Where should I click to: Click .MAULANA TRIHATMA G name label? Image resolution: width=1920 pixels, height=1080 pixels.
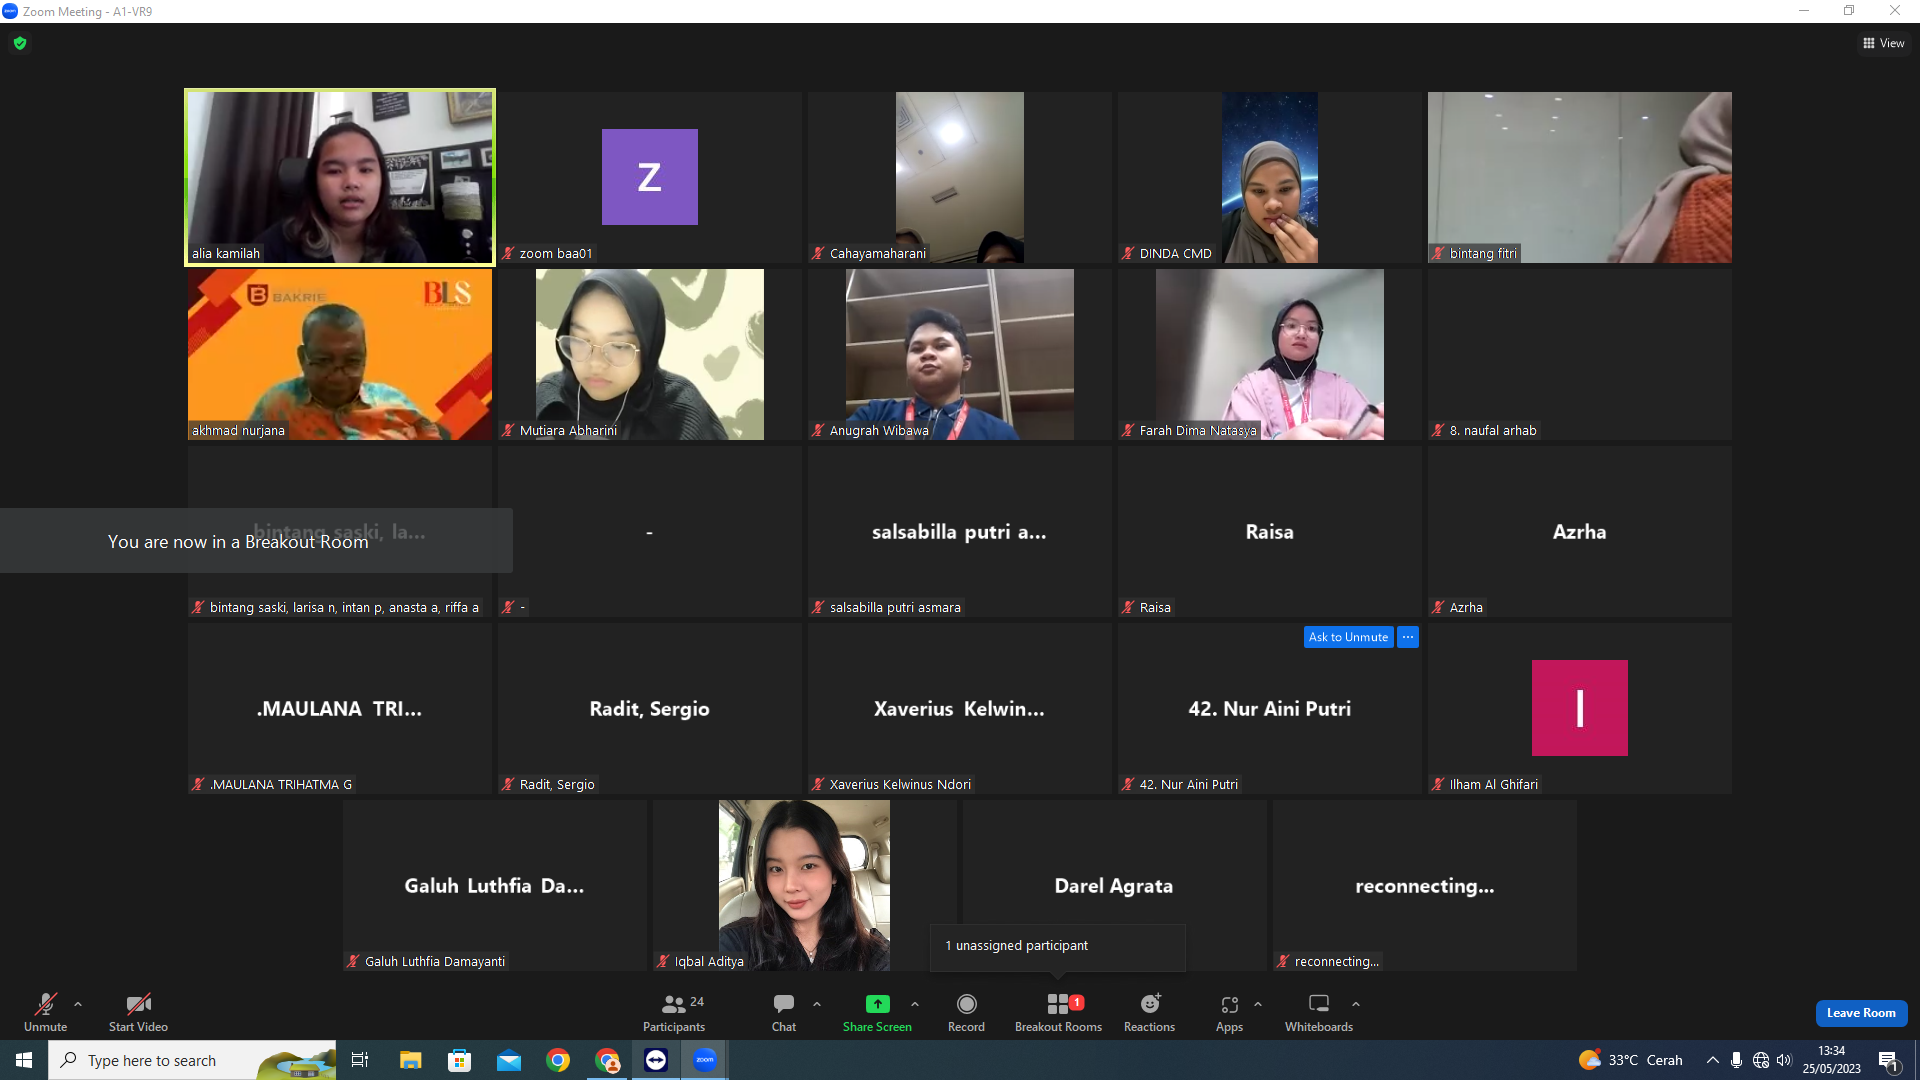click(280, 785)
